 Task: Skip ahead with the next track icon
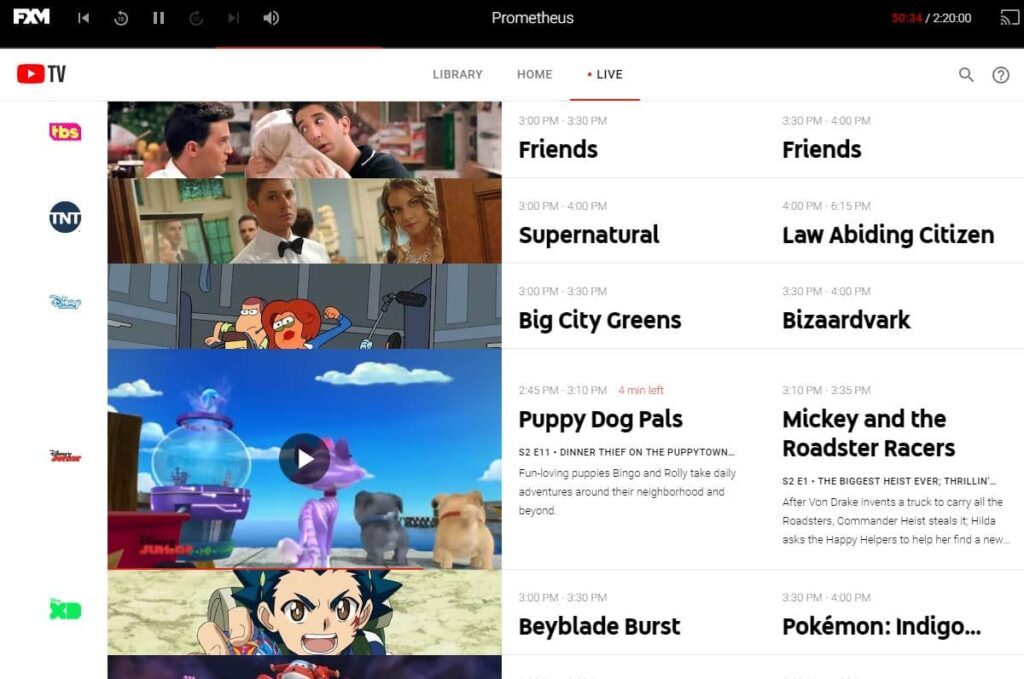coord(233,17)
